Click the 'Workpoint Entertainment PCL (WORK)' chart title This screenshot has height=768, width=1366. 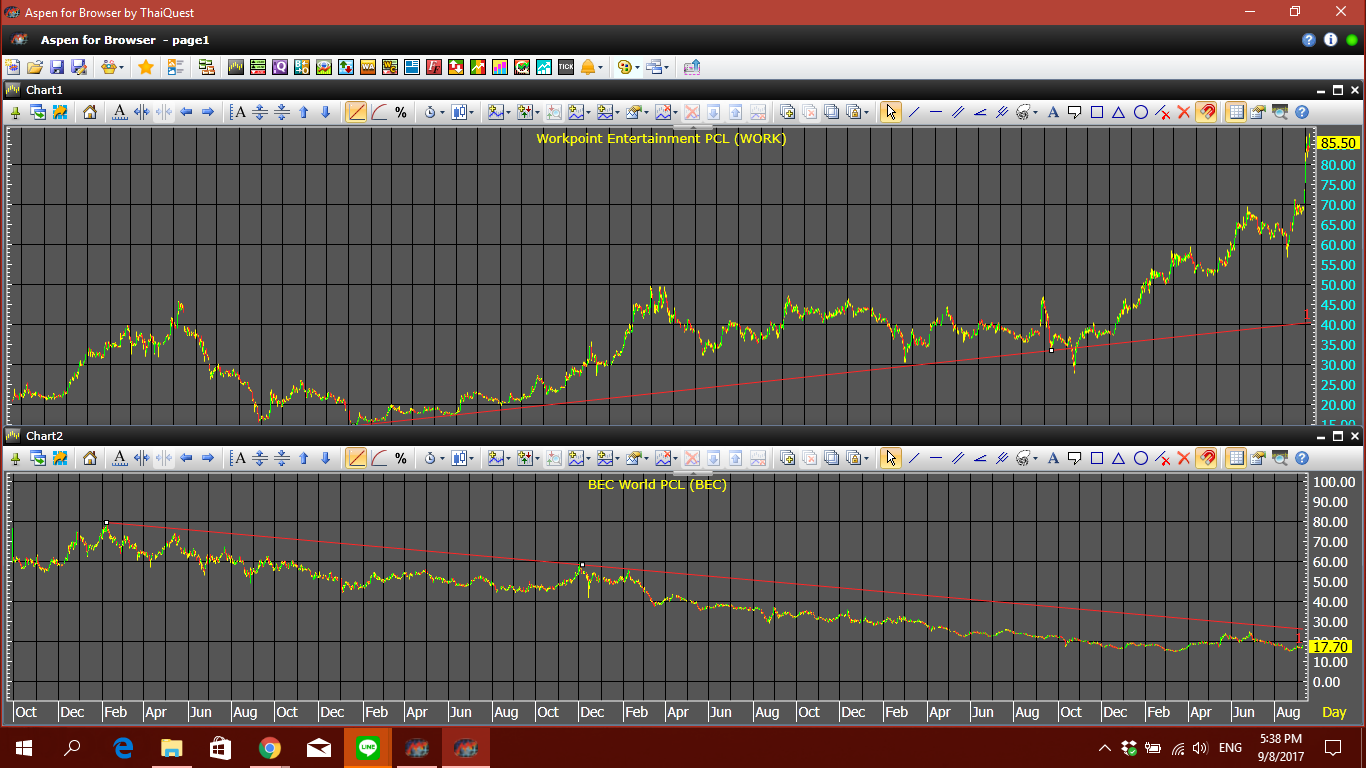point(661,139)
